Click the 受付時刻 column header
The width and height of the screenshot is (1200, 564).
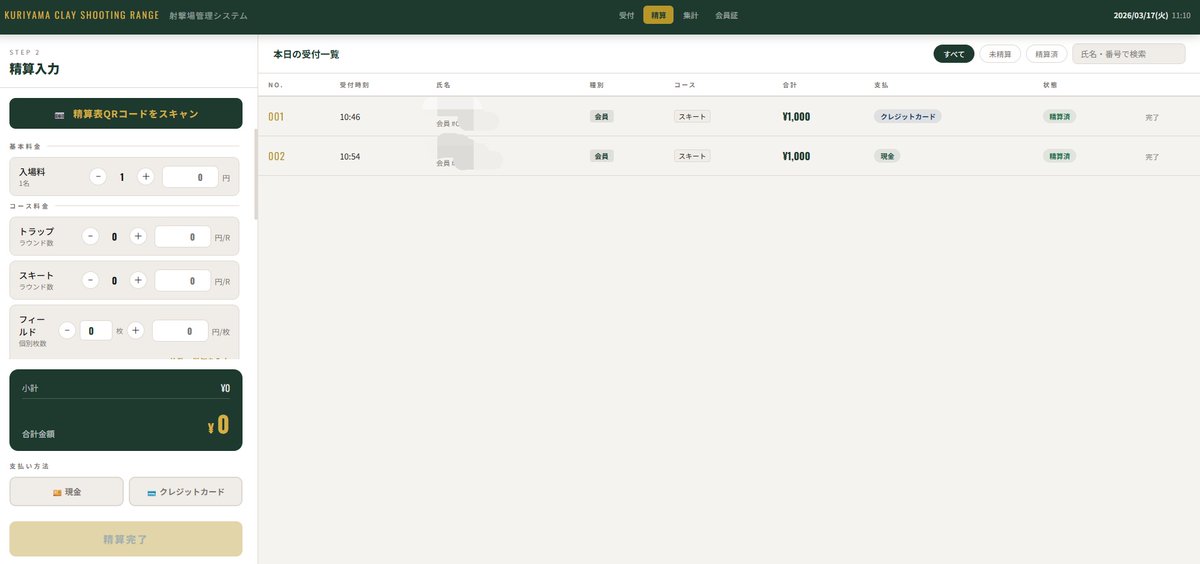(354, 85)
